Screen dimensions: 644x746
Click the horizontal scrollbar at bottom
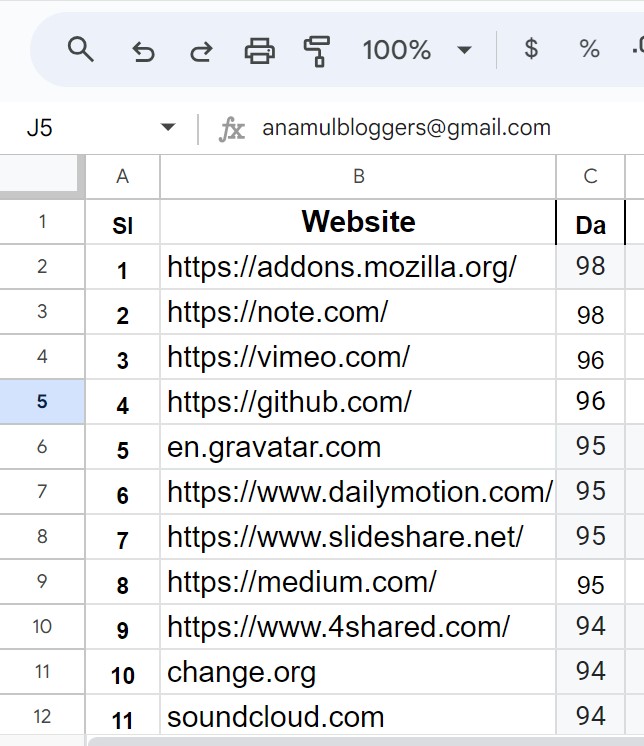click(360, 741)
